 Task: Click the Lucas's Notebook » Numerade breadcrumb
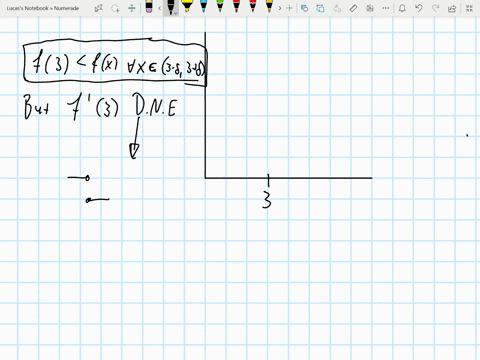43,8
